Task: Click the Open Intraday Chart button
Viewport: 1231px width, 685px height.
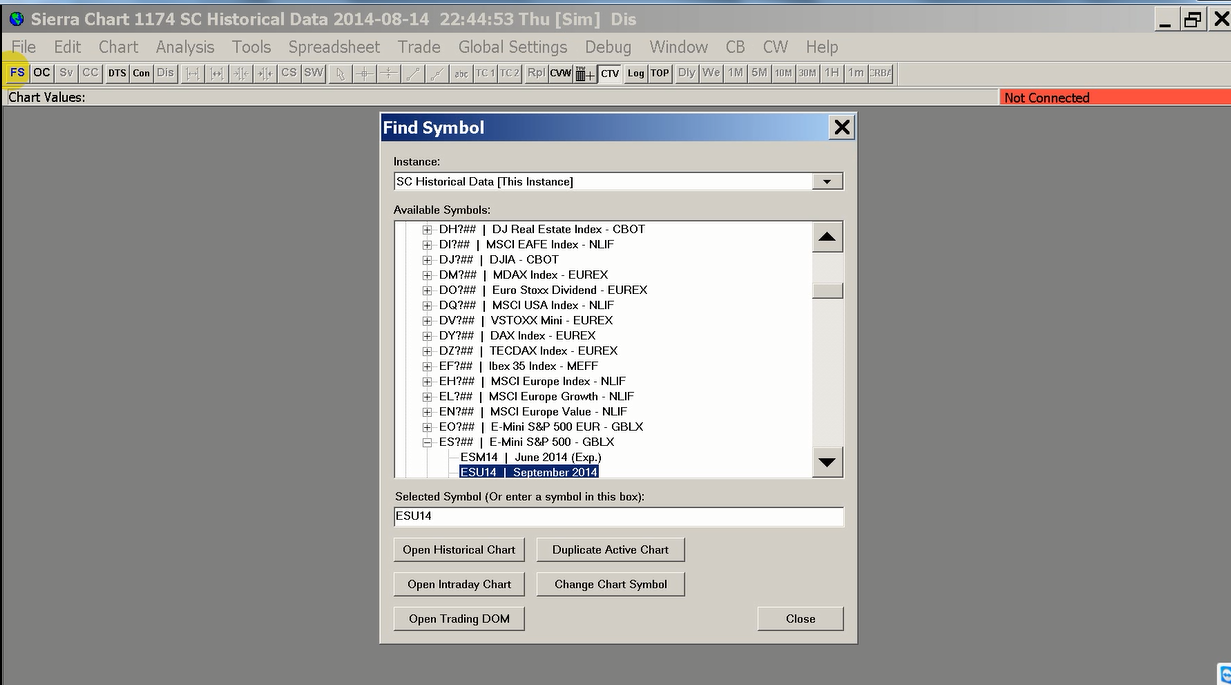Action: [x=459, y=584]
